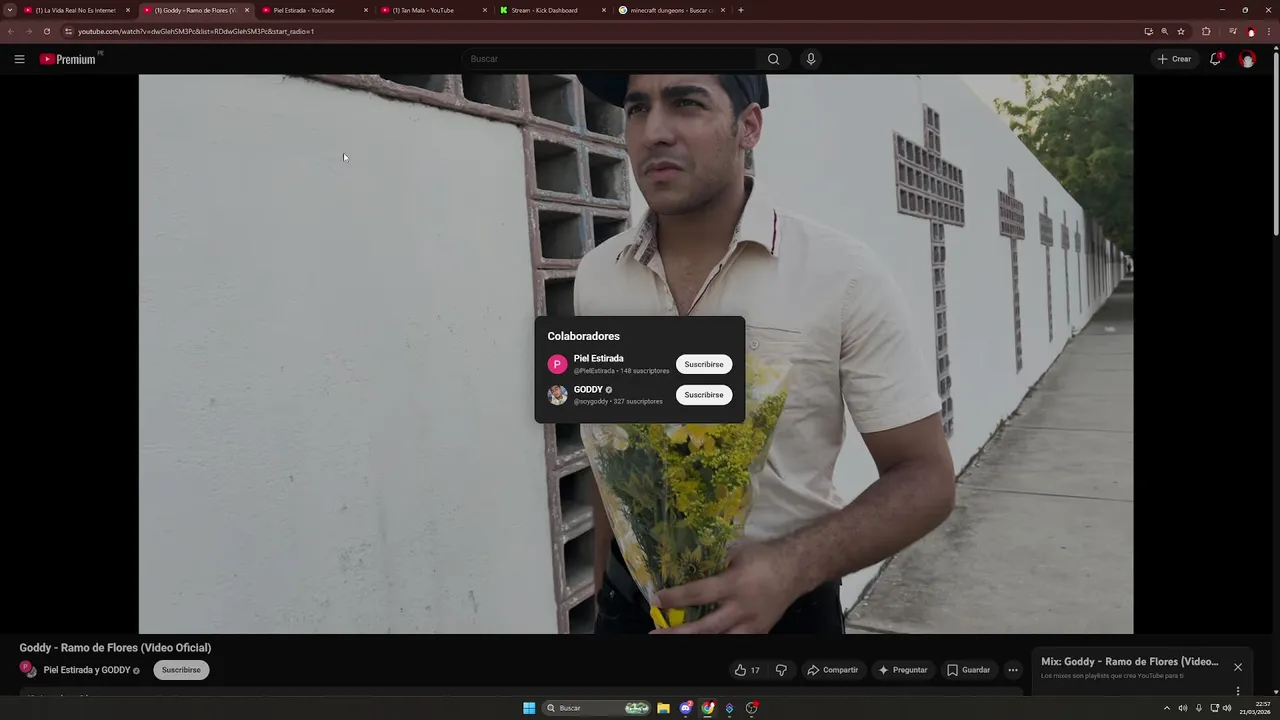
Task: Click the taskbar Buscar search box
Action: click(597, 708)
